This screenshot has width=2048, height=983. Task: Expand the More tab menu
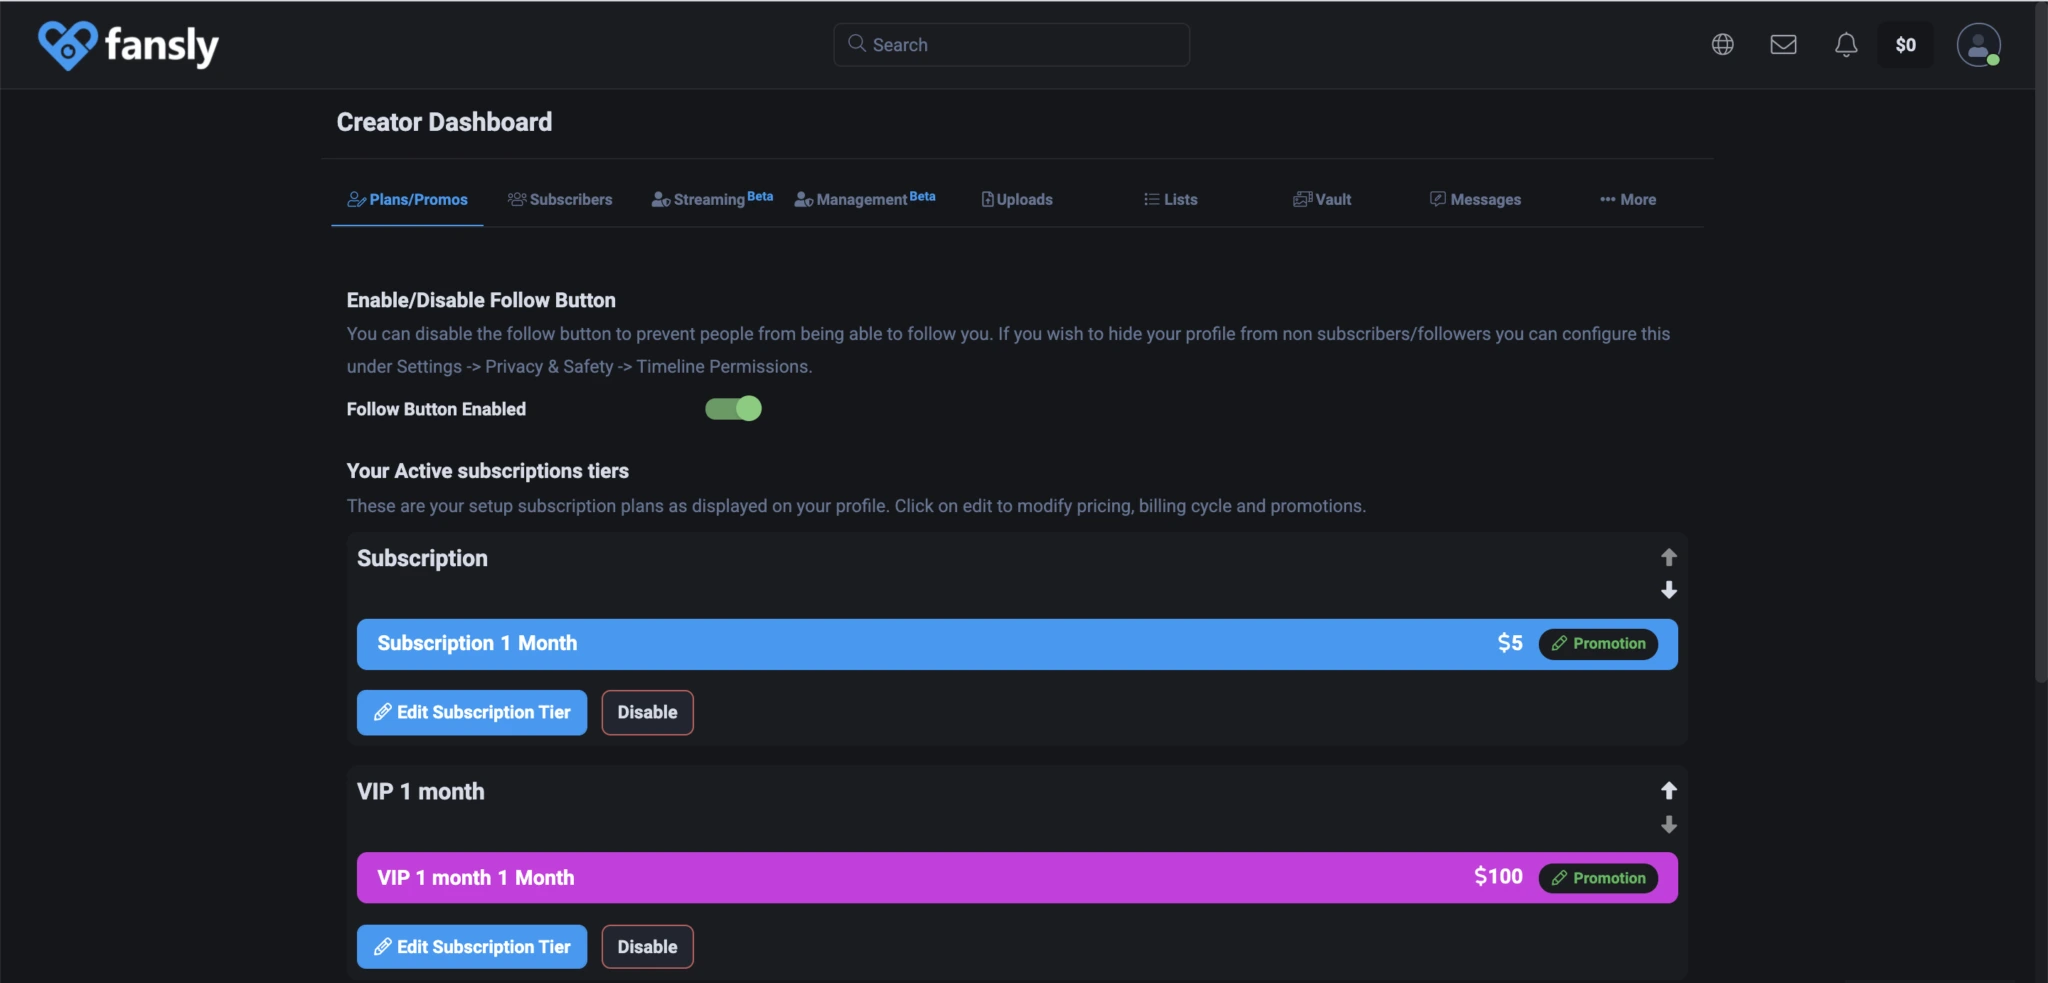[1627, 200]
